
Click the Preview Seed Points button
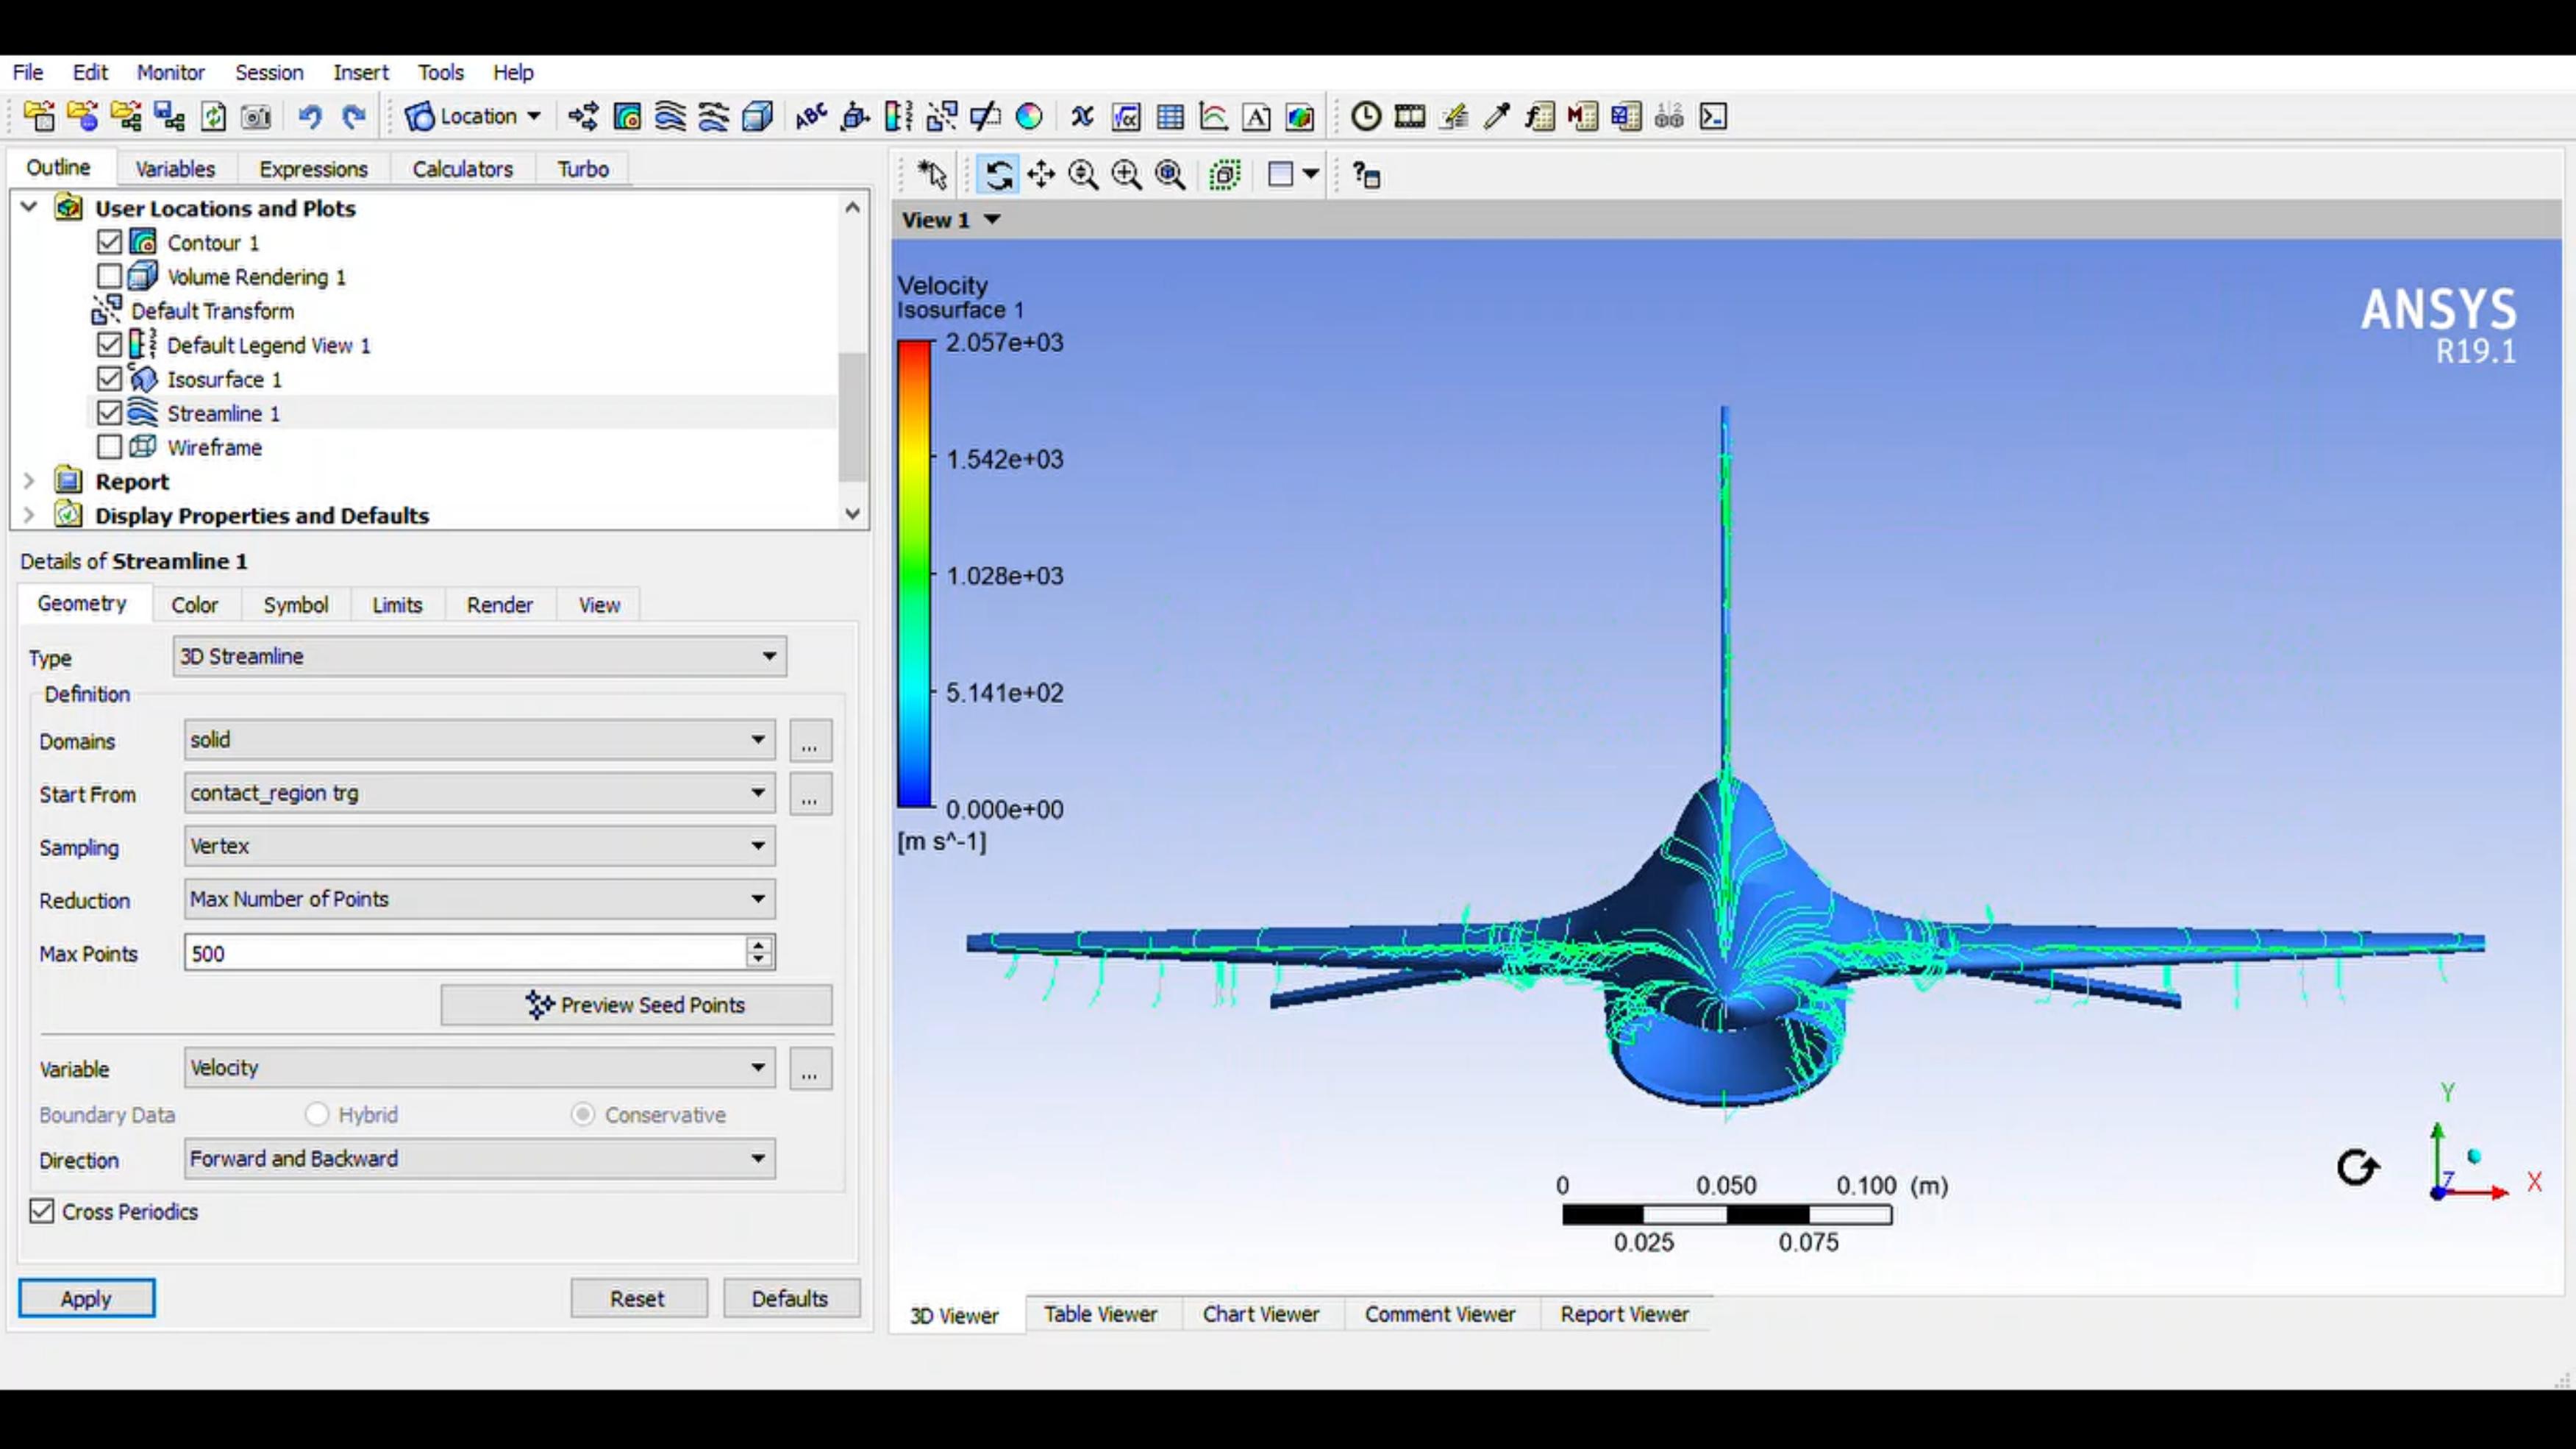pyautogui.click(x=636, y=1005)
